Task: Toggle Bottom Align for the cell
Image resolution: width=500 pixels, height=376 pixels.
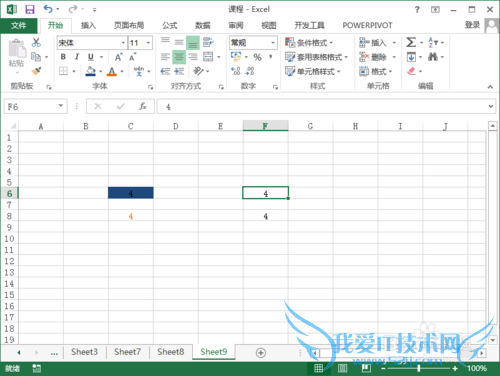Action: (x=193, y=43)
